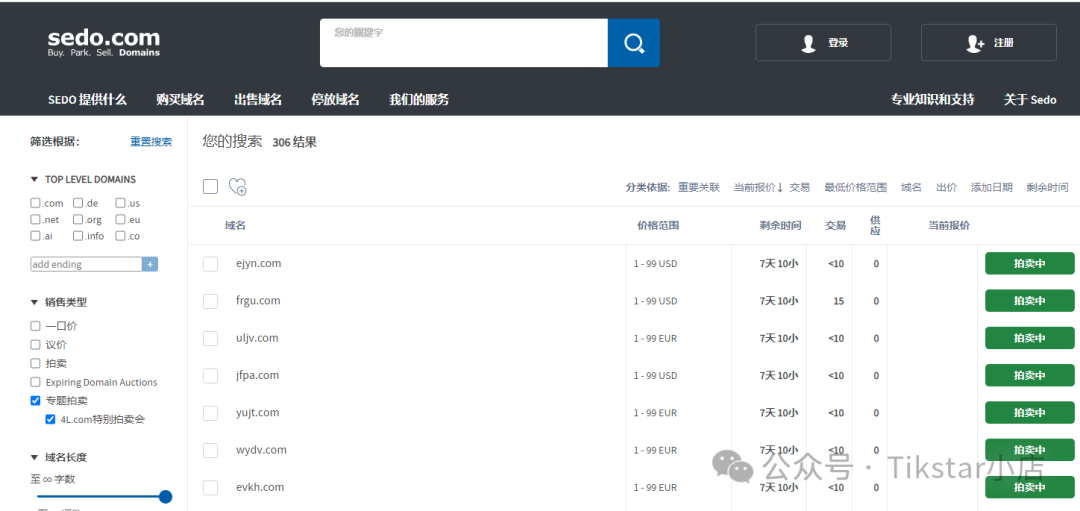Click the magnifier search button
This screenshot has width=1080, height=511.
(x=634, y=43)
